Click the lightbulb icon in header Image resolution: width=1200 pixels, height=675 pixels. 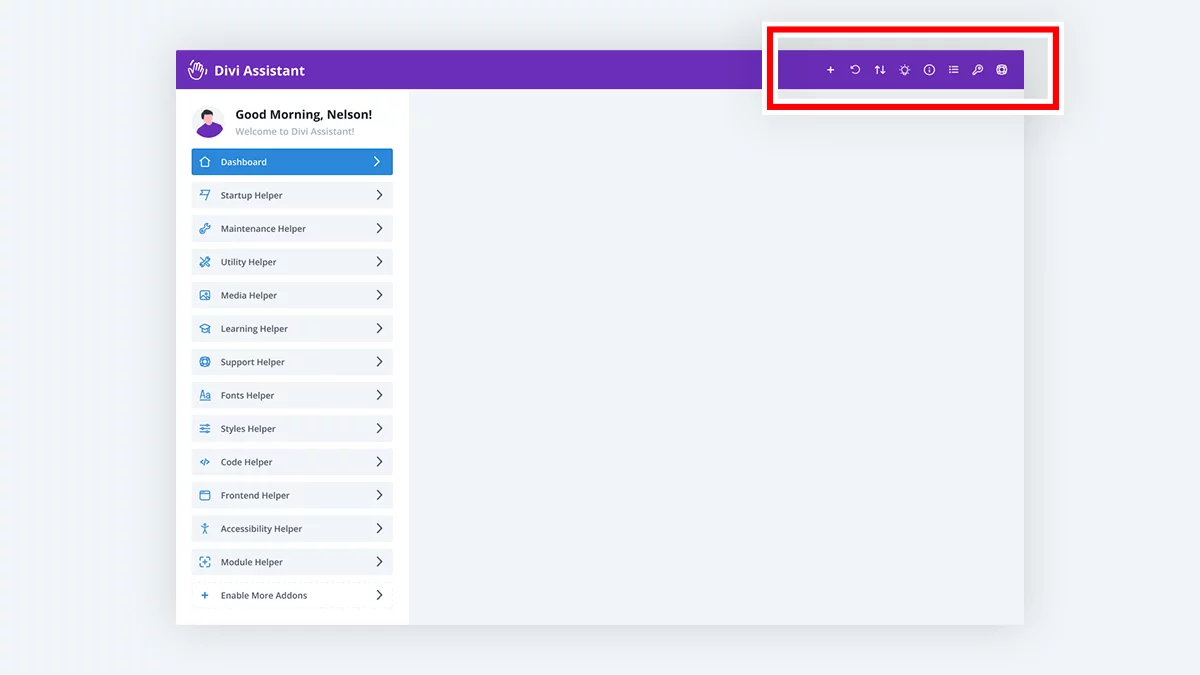(x=904, y=70)
